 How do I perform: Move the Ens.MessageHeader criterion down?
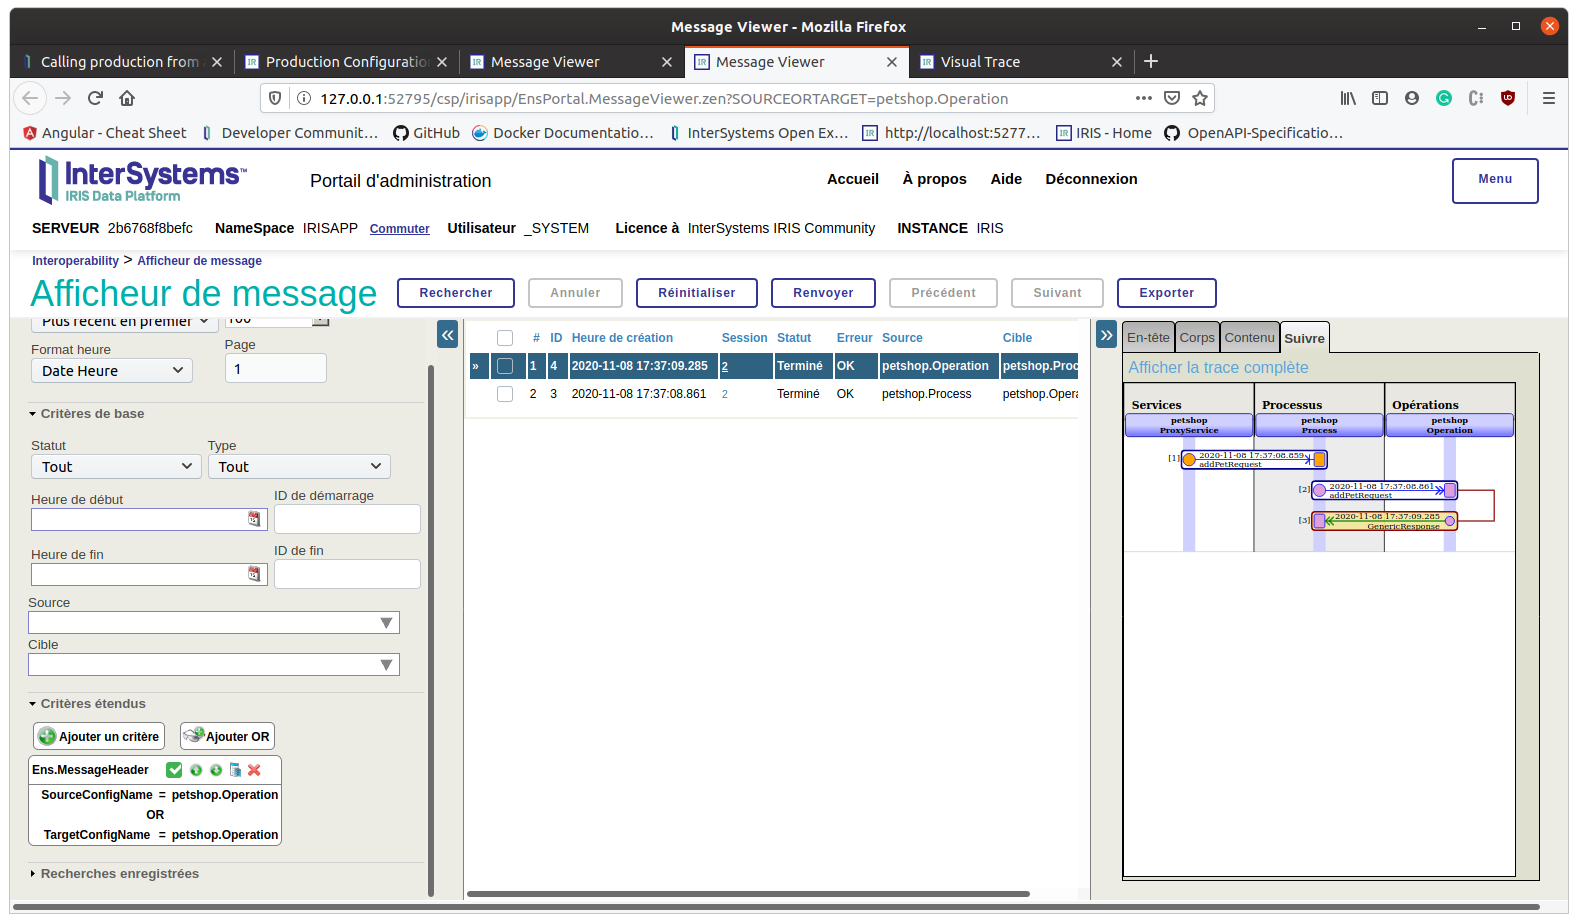(x=216, y=770)
